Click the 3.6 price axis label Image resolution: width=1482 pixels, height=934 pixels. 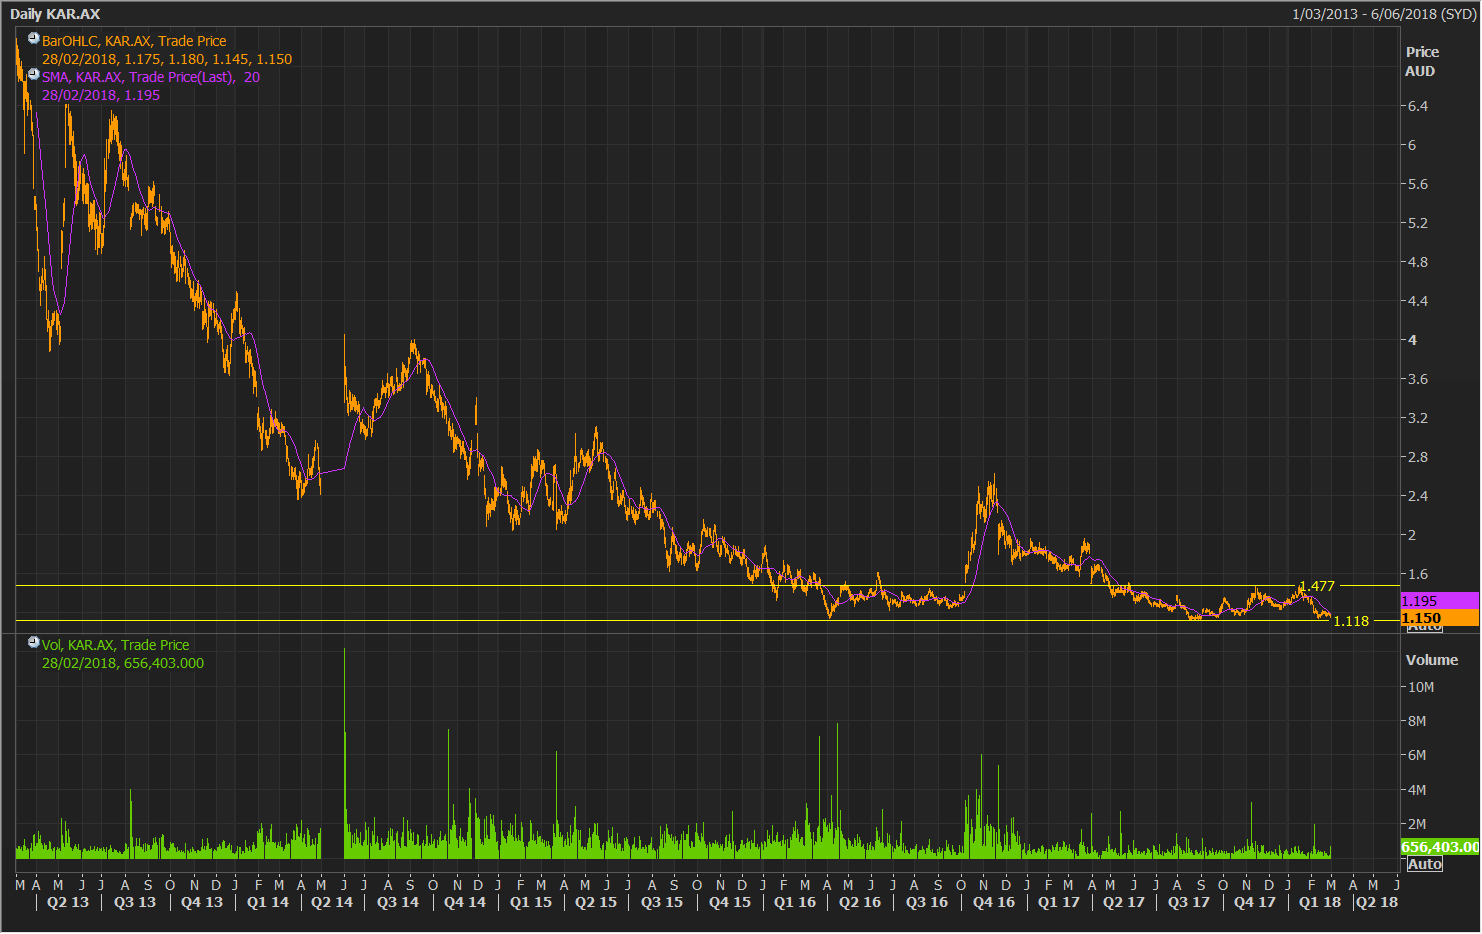(x=1418, y=379)
